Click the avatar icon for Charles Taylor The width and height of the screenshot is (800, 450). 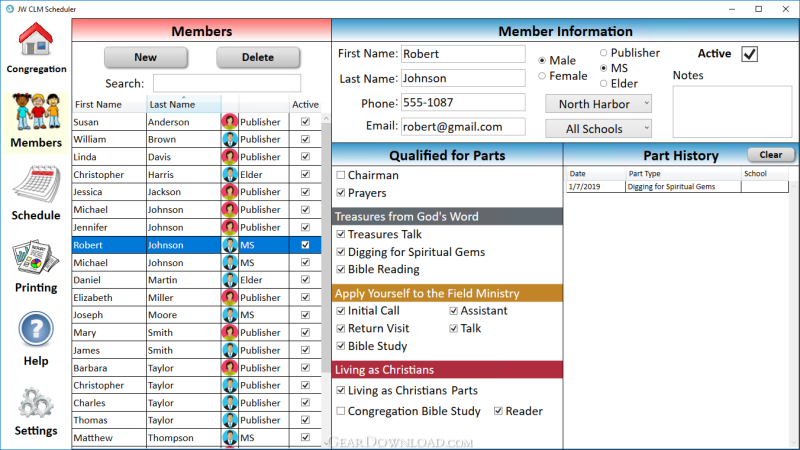click(x=230, y=403)
